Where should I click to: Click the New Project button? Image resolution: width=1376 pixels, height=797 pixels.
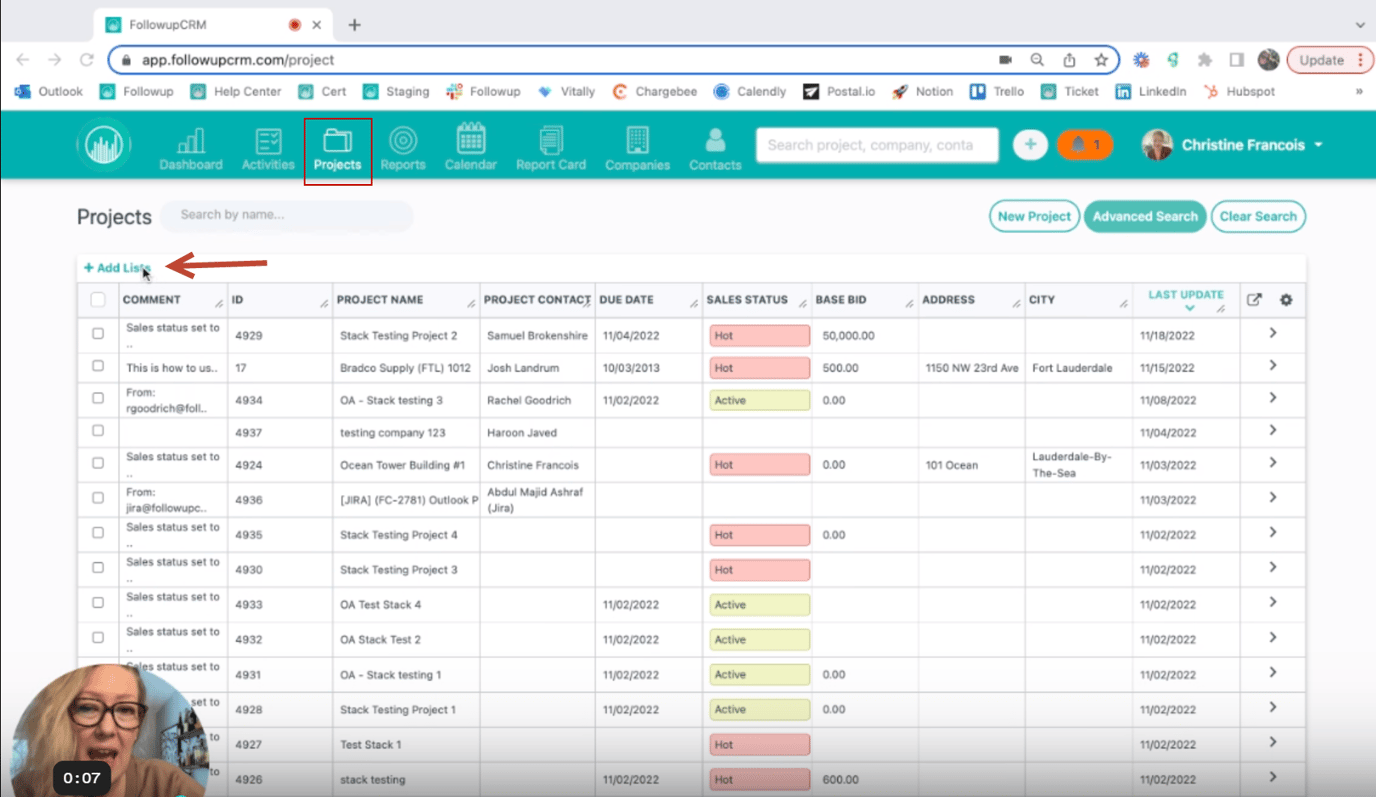pos(1034,216)
